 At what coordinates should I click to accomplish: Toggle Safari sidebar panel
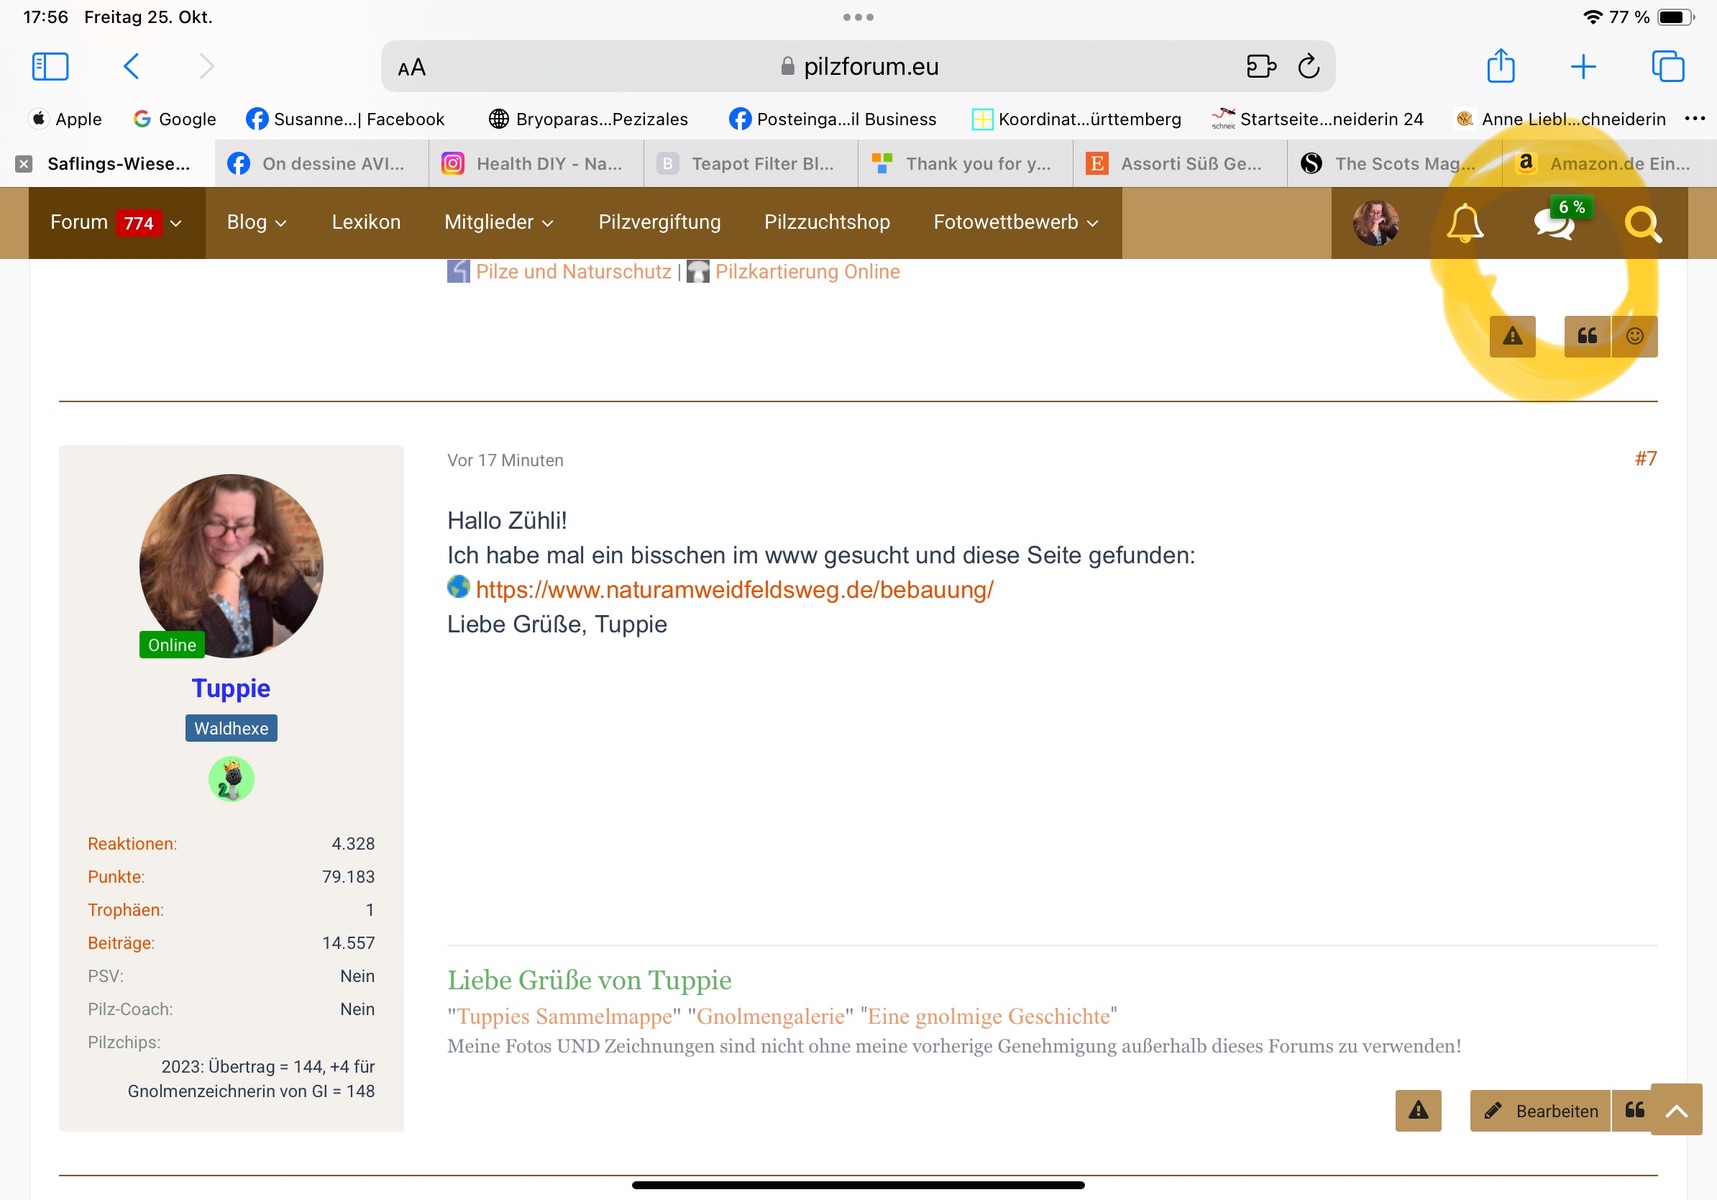[50, 67]
